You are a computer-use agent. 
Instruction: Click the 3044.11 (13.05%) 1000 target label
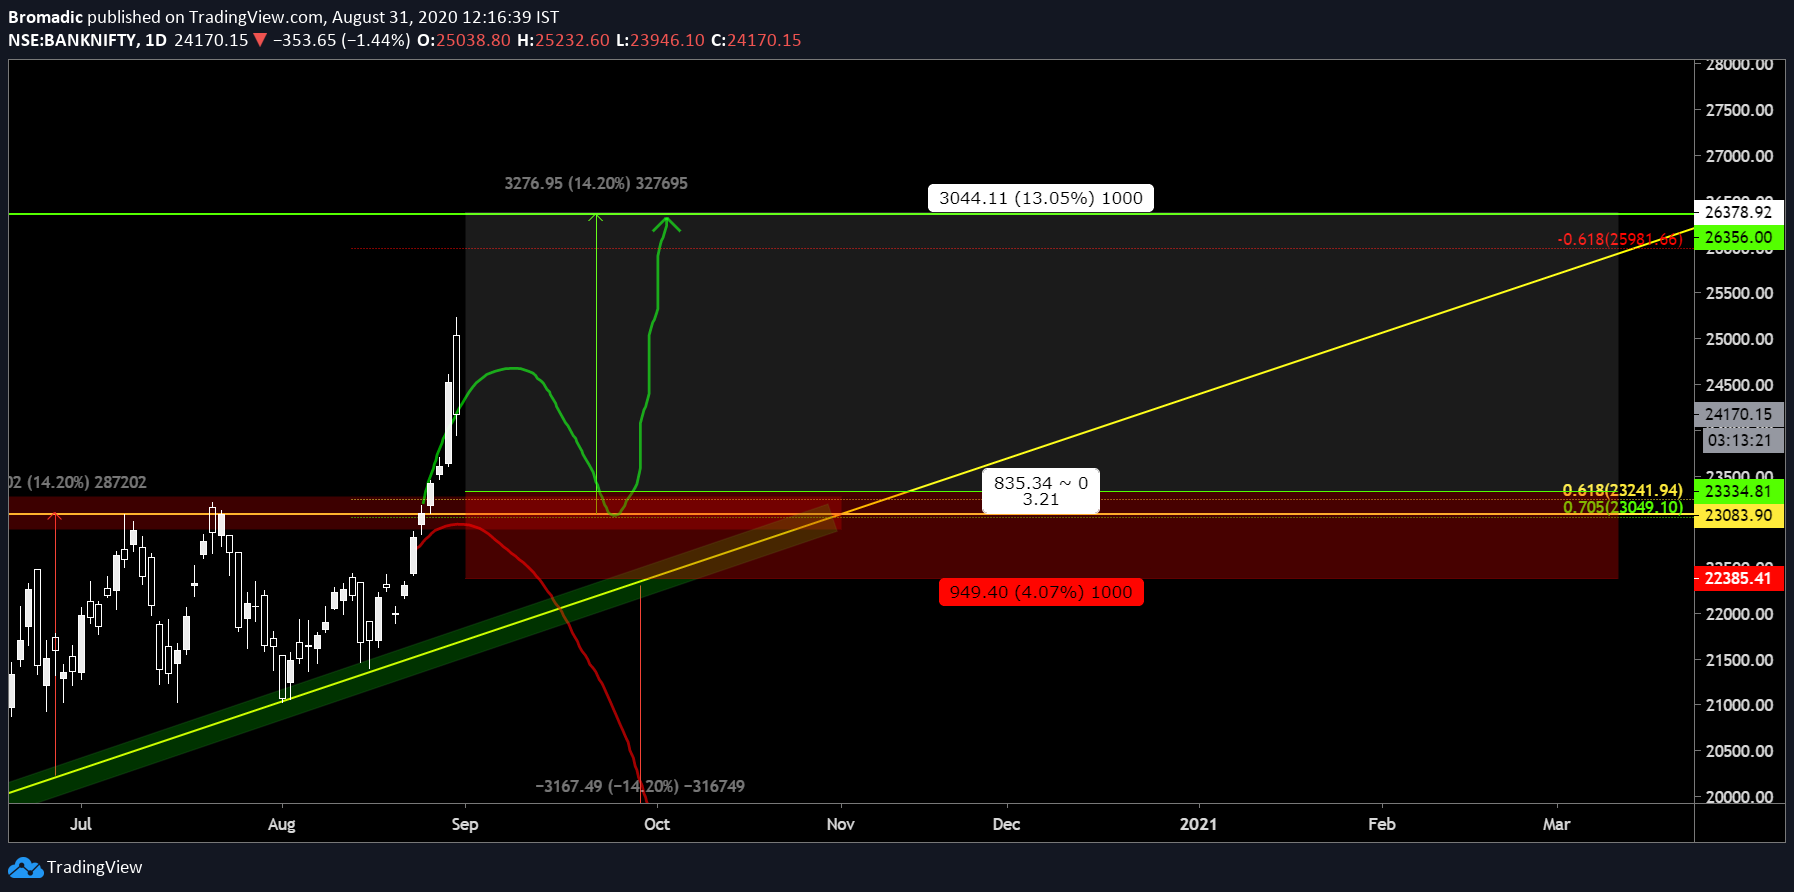(1041, 198)
